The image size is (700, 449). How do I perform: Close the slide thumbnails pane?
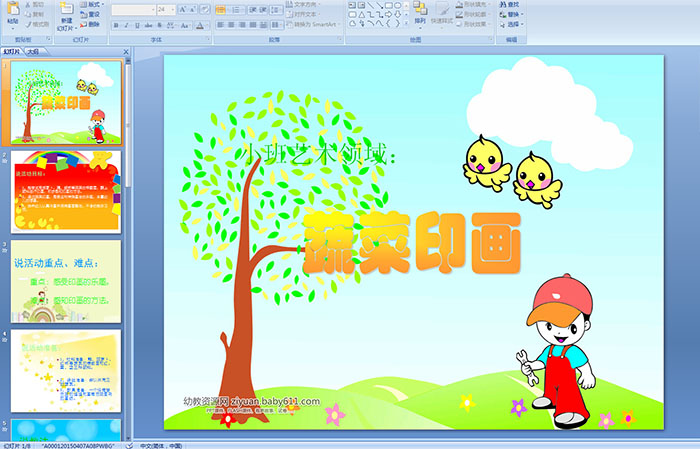tap(126, 52)
